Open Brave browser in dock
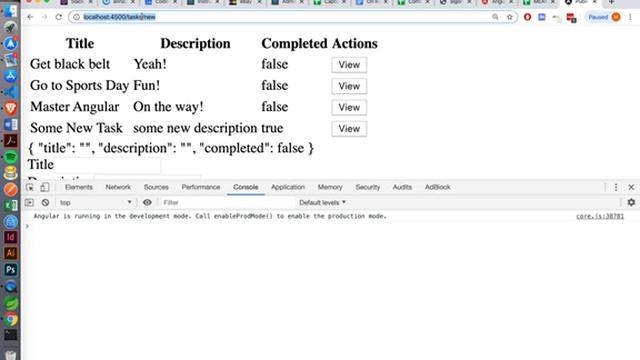640x360 pixels. (11, 108)
